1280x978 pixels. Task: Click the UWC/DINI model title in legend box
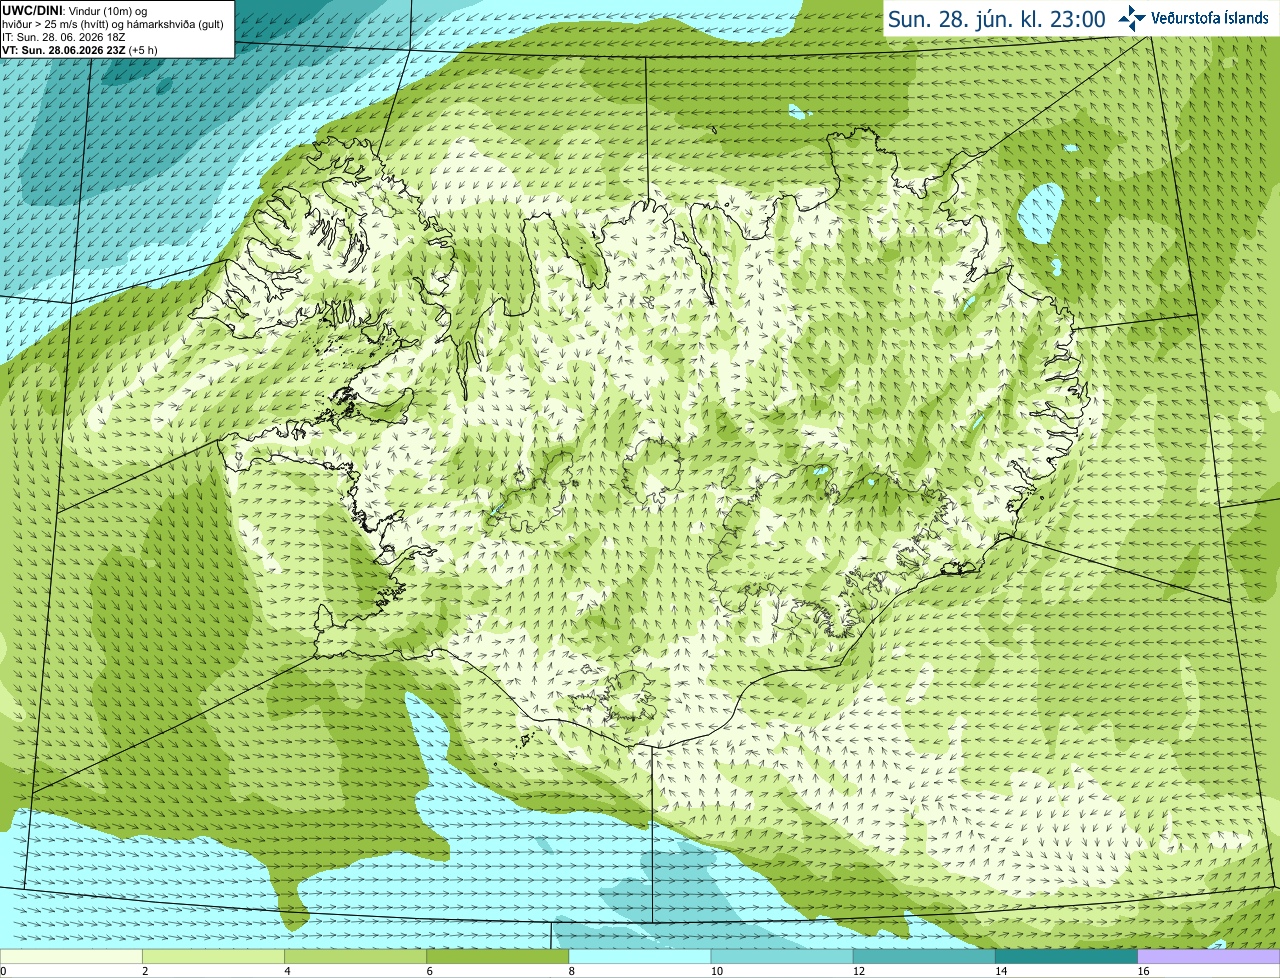32,11
